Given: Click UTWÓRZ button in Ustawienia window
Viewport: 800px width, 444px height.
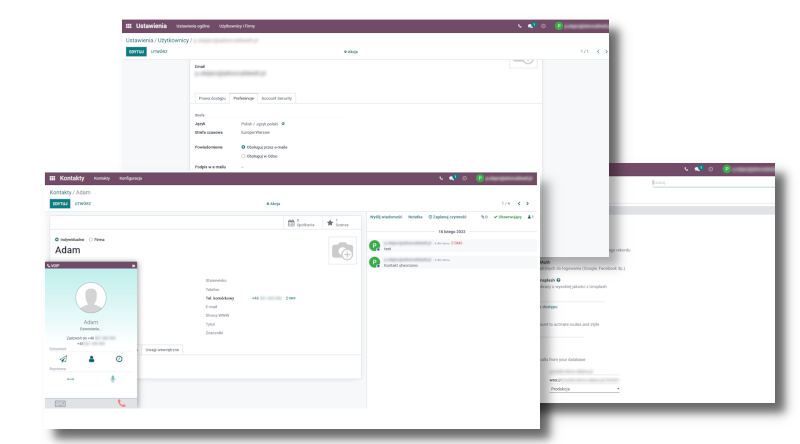Looking at the screenshot, I should coord(159,52).
